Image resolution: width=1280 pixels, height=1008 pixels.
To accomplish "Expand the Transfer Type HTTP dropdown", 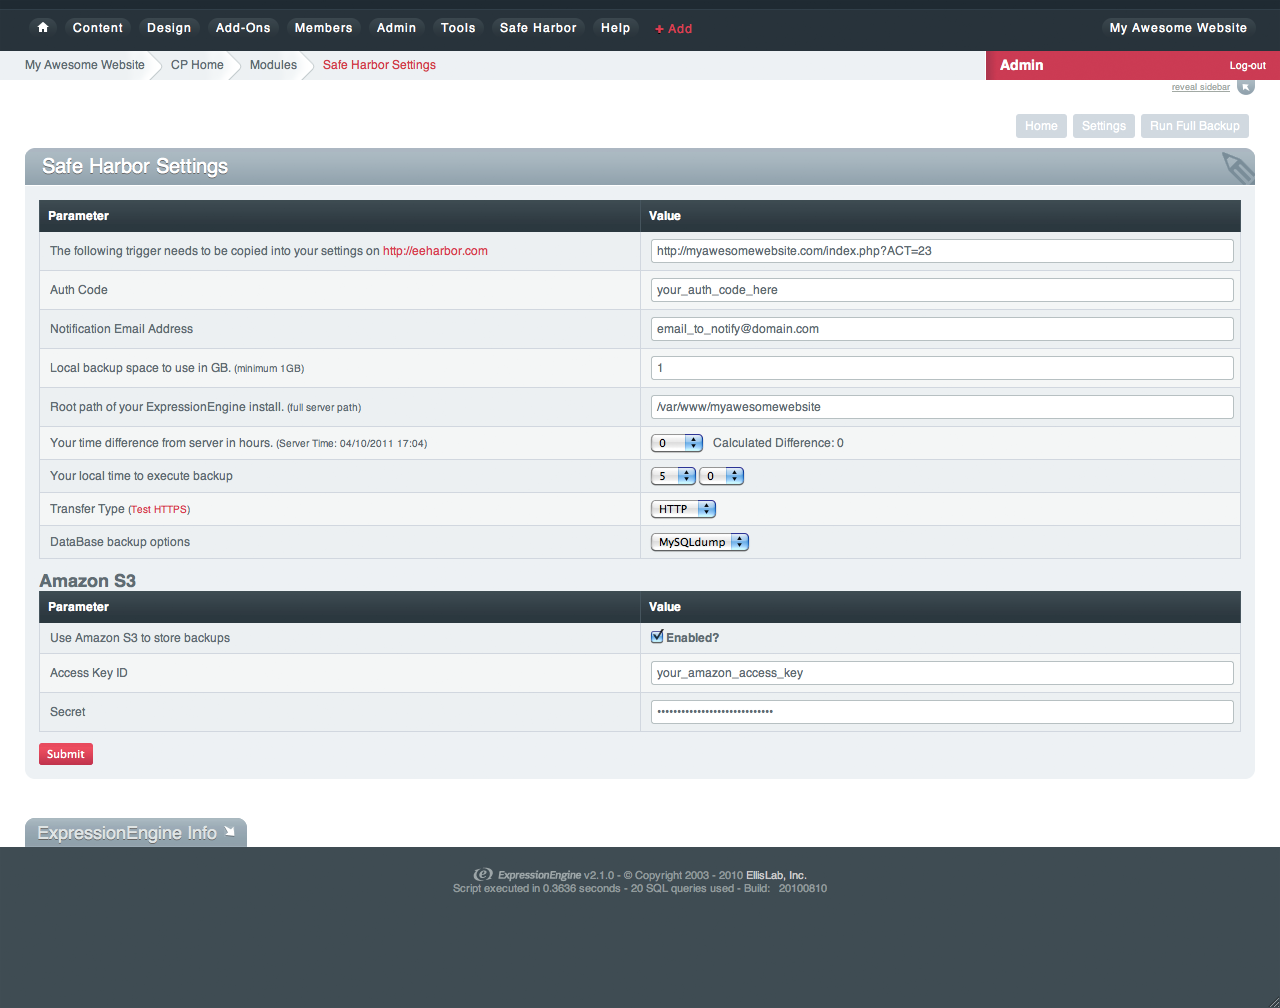I will point(683,509).
